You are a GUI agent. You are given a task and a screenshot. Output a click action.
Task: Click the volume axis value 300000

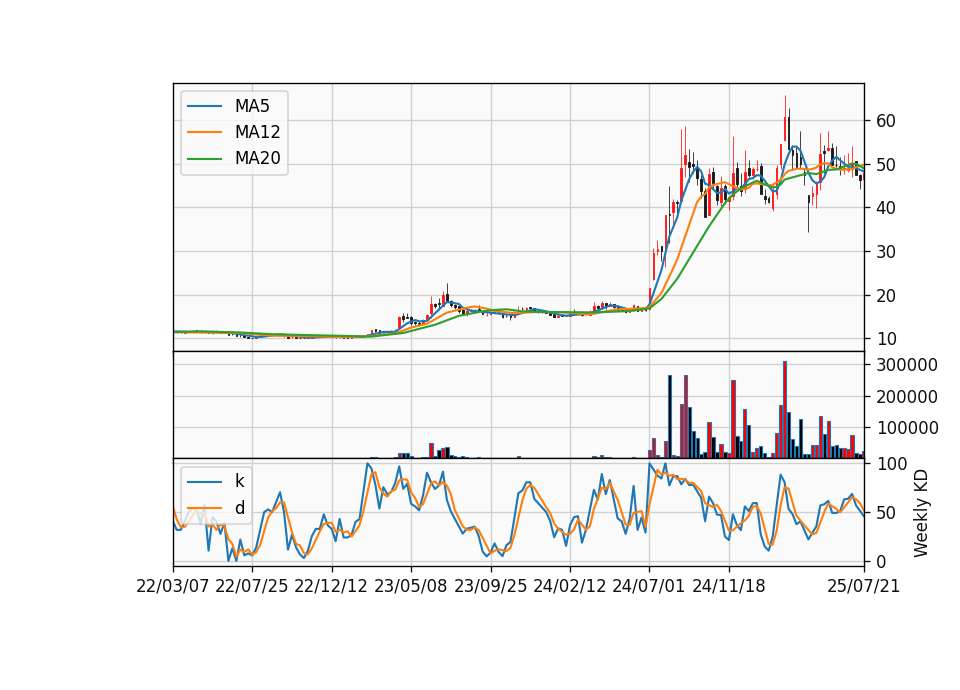coord(907,366)
